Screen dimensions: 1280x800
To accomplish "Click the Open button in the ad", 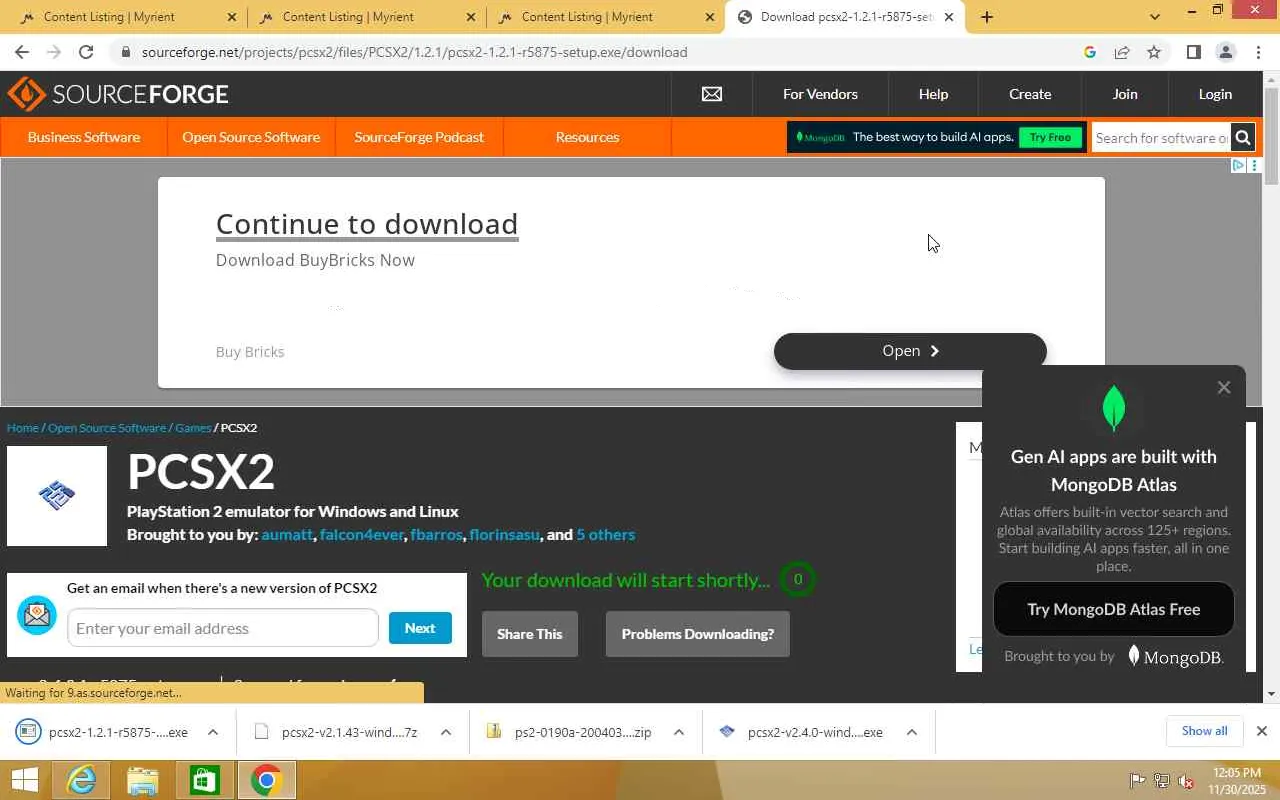I will pos(910,351).
